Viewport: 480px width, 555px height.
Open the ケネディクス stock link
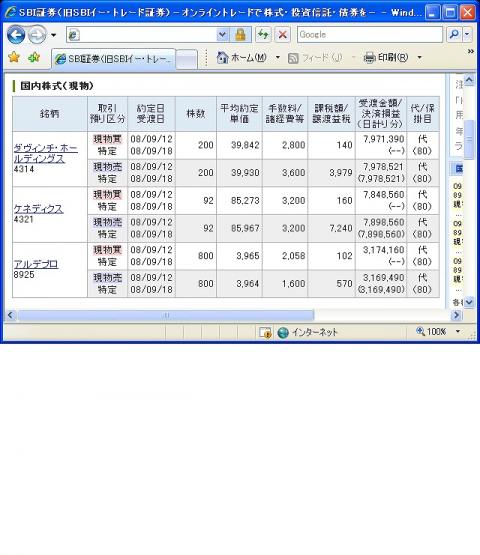coord(38,209)
